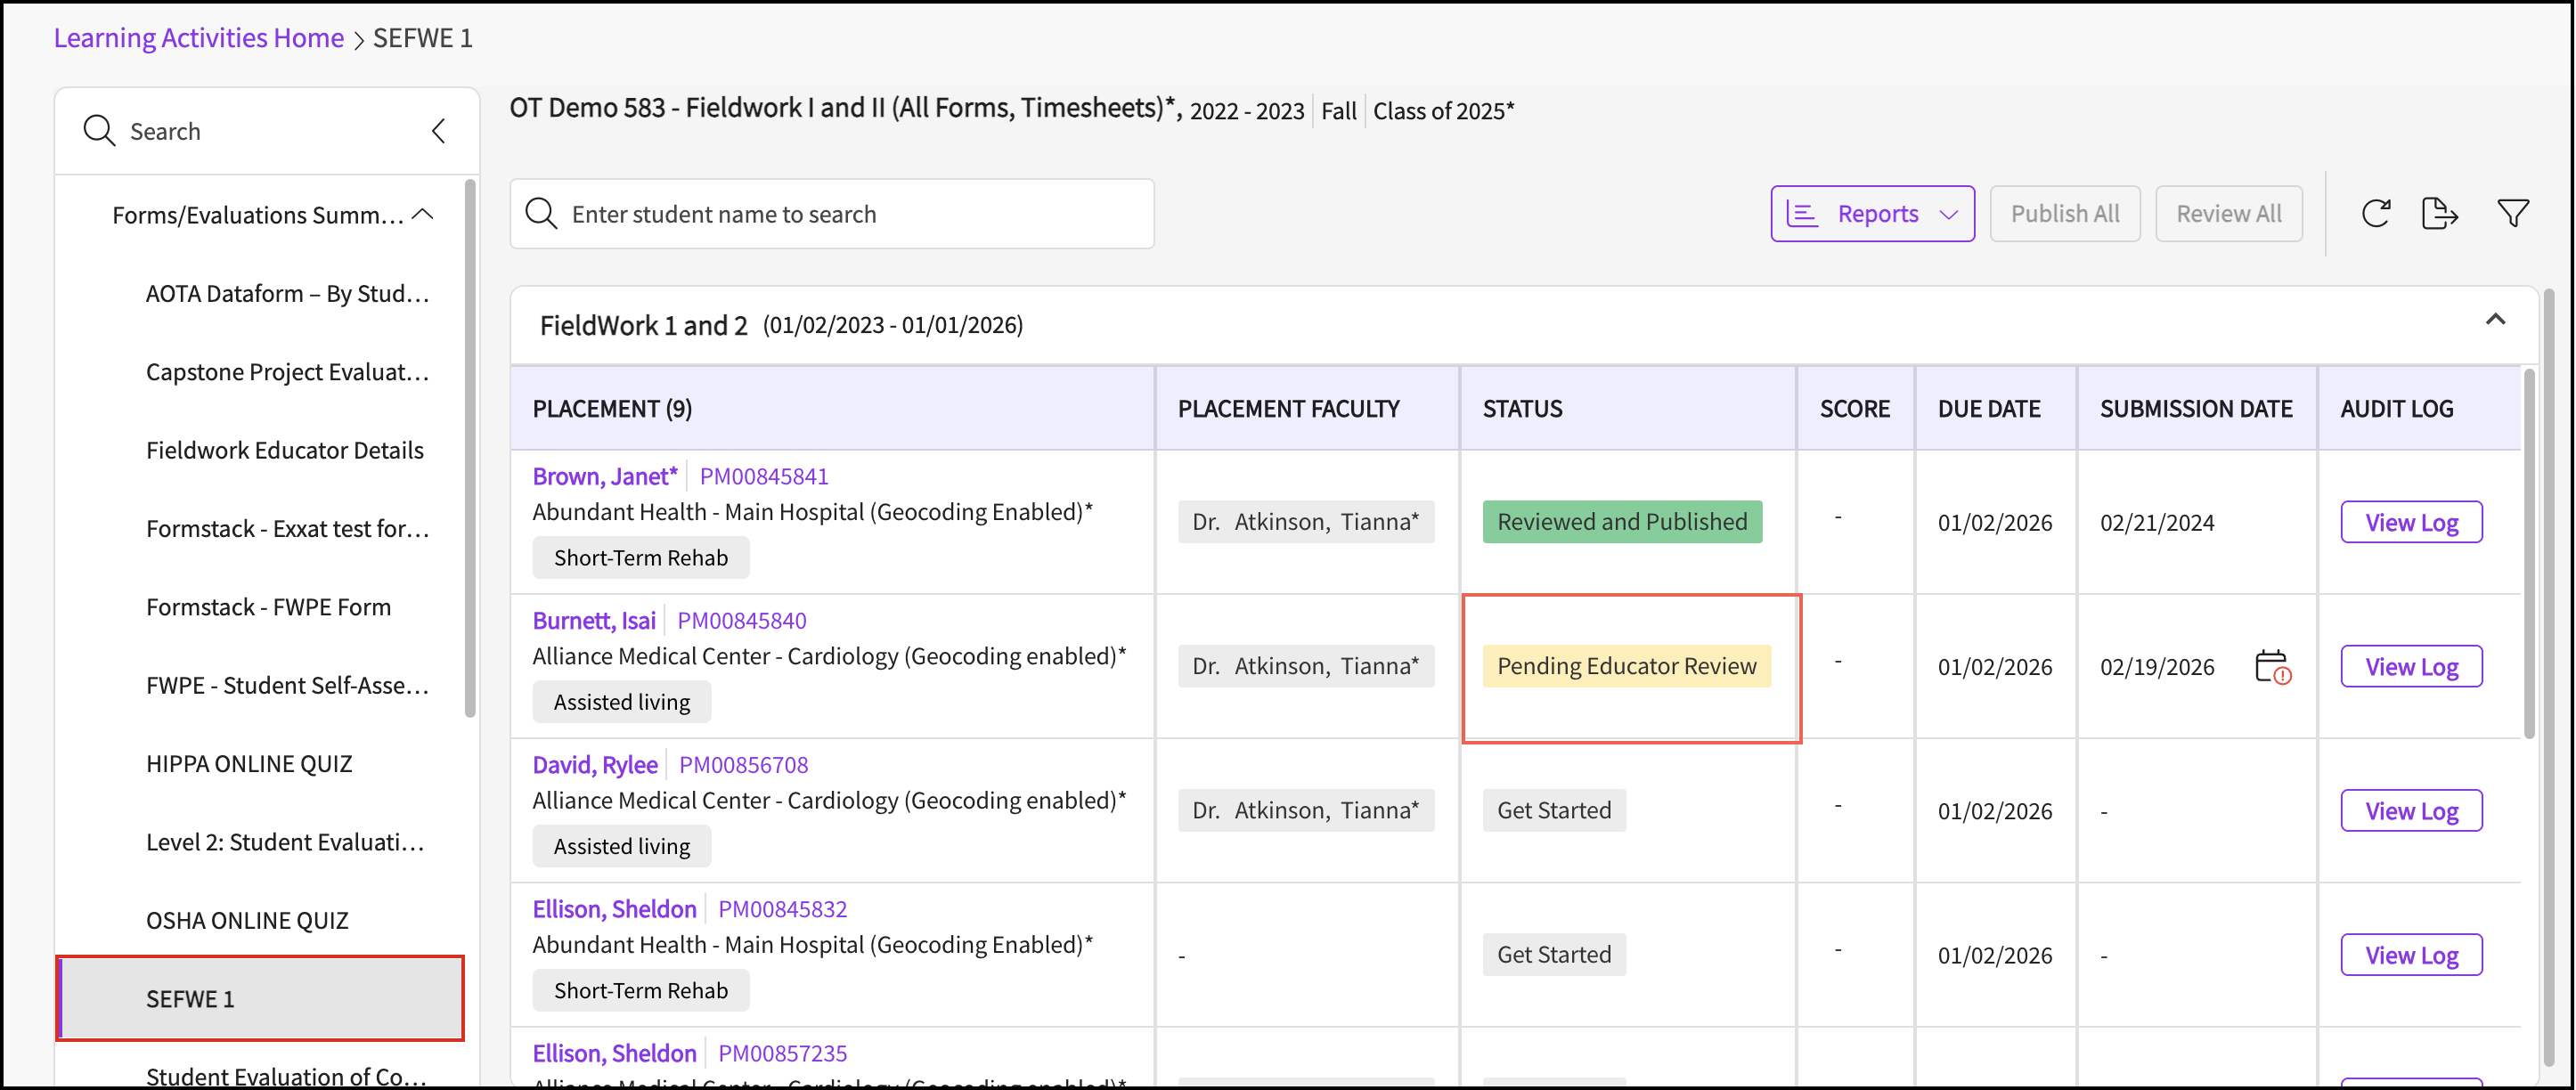Click the sidebar search magnifier icon

tap(99, 131)
